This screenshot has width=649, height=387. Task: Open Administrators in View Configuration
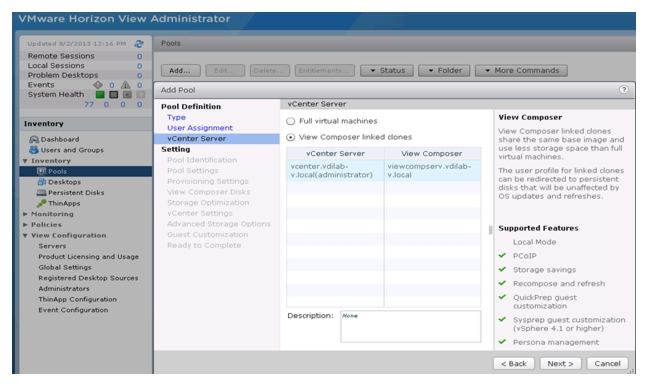[64, 288]
